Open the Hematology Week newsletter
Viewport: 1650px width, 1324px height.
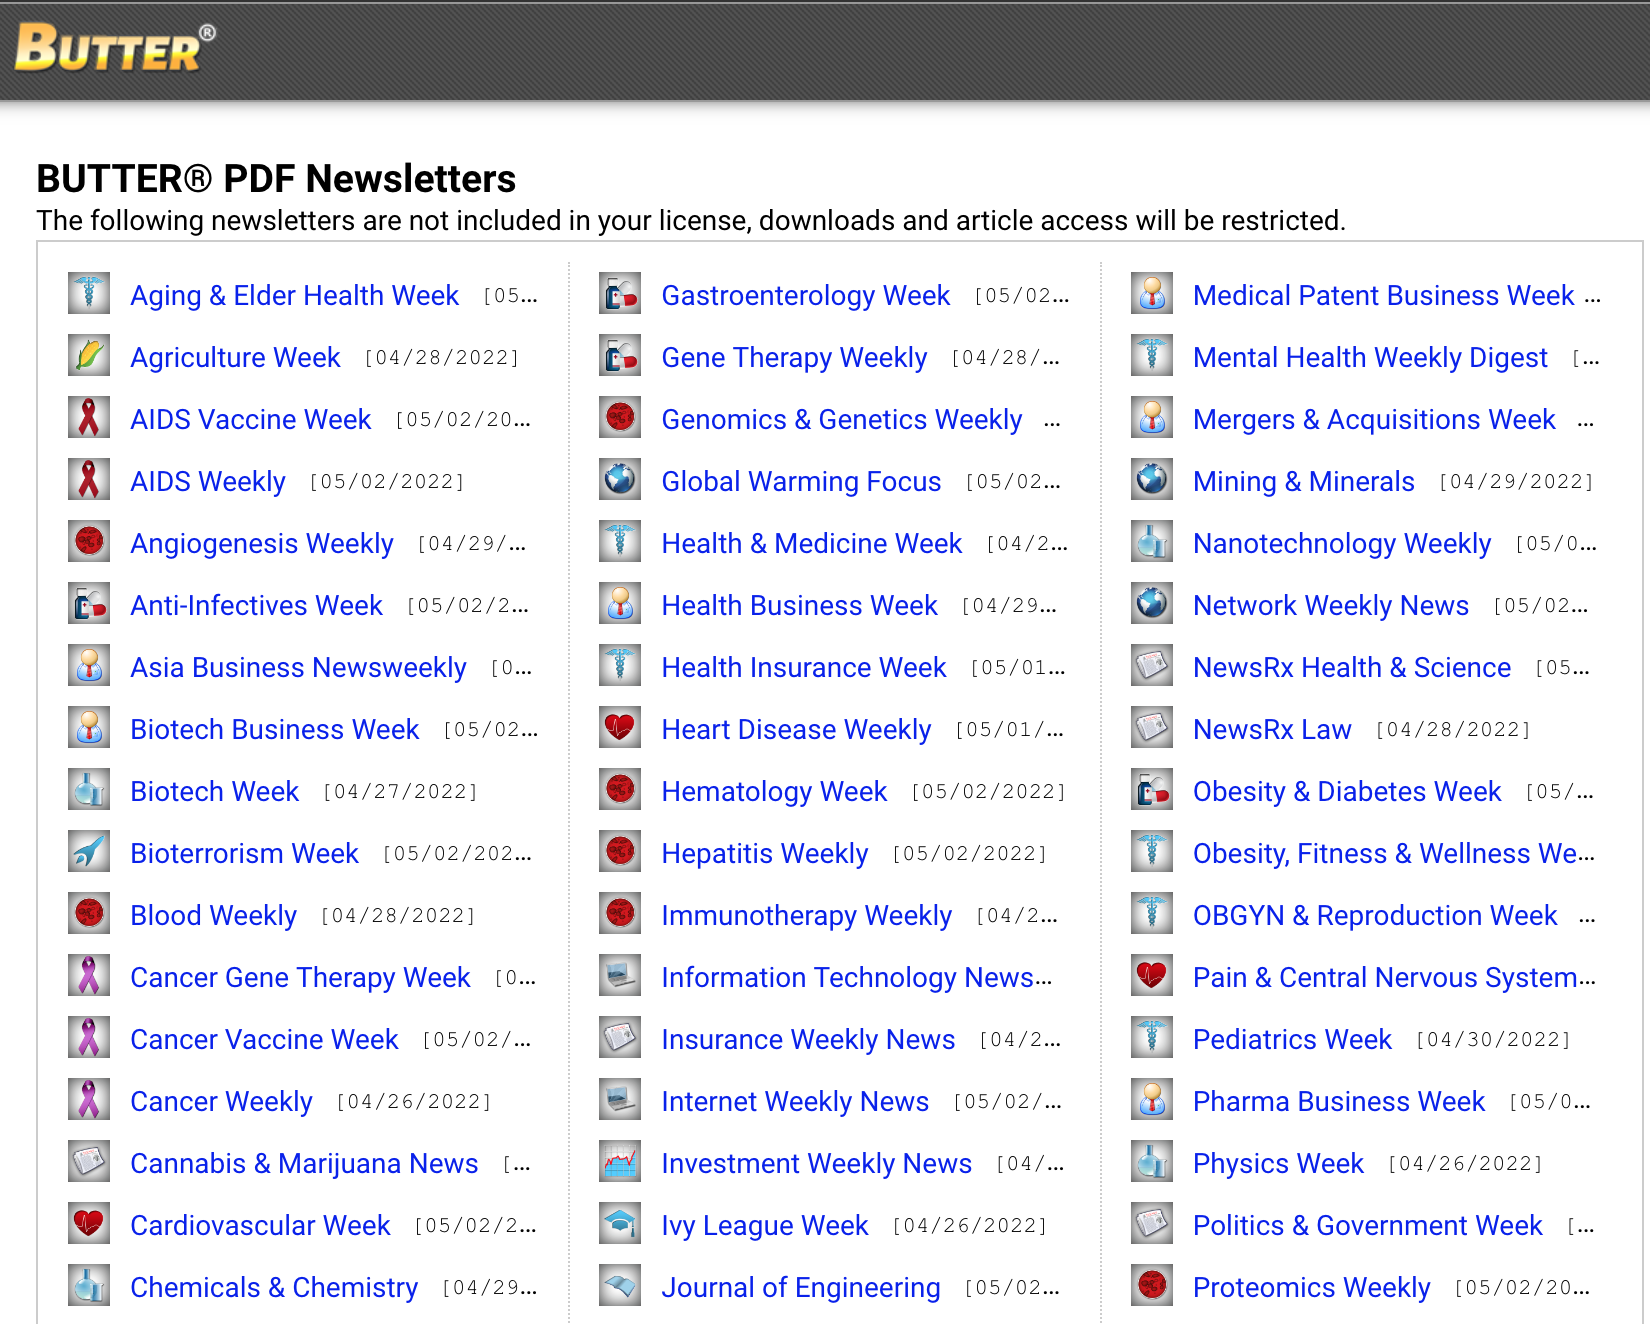[x=774, y=792]
